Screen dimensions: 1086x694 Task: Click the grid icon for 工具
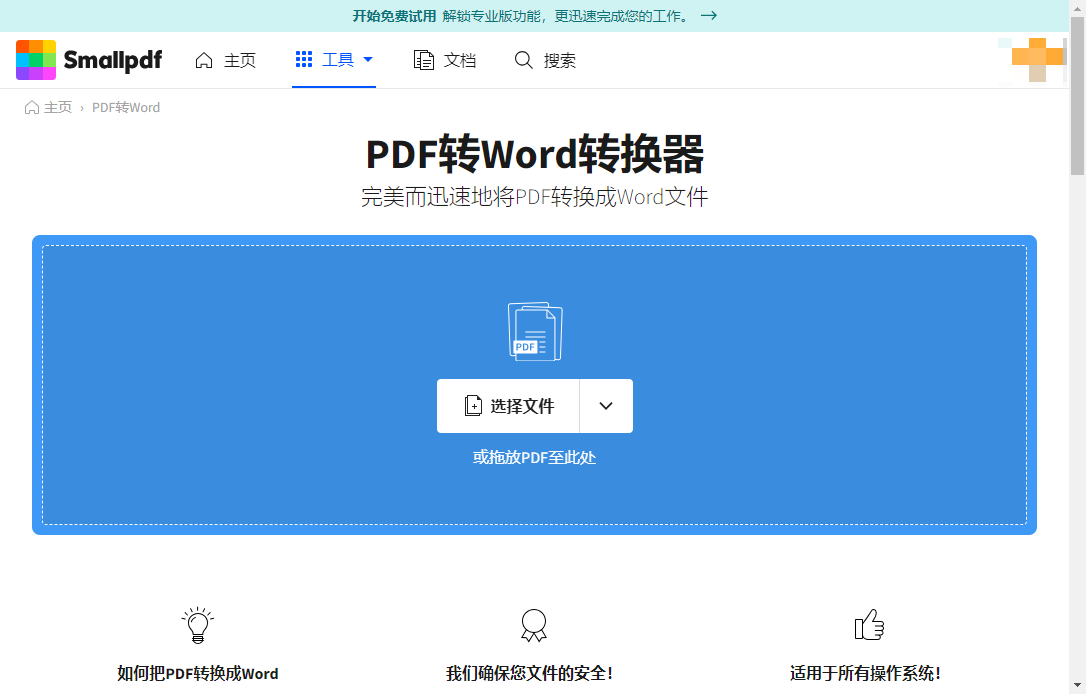pos(304,59)
